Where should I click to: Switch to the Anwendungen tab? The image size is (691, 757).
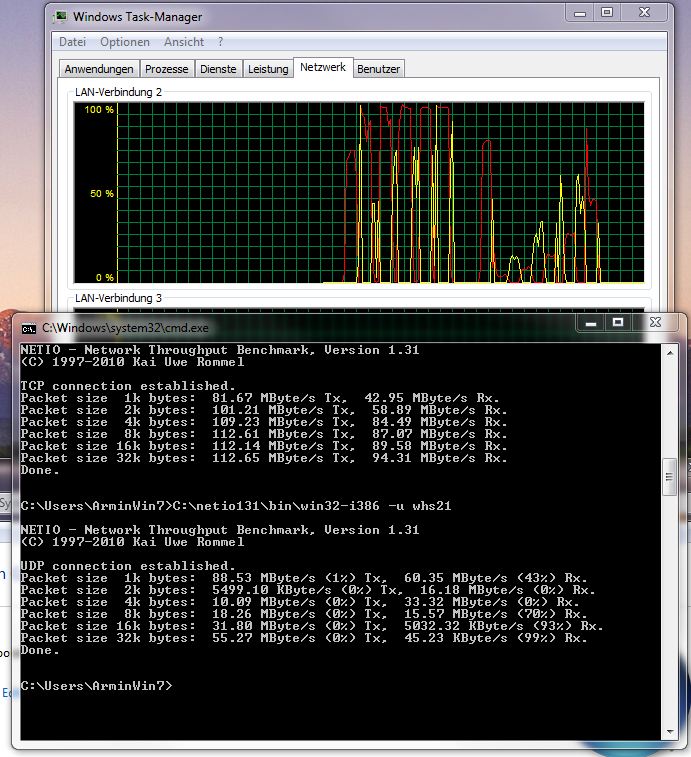coord(99,69)
